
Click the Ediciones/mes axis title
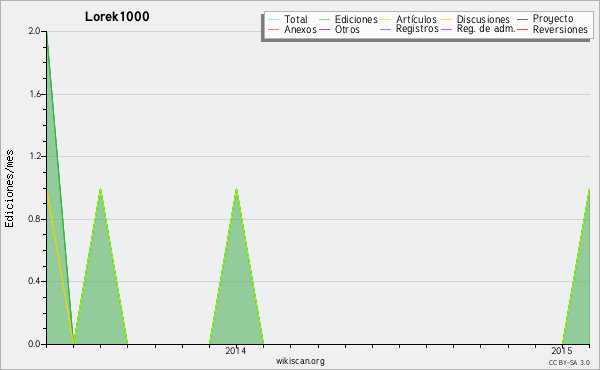click(9, 189)
